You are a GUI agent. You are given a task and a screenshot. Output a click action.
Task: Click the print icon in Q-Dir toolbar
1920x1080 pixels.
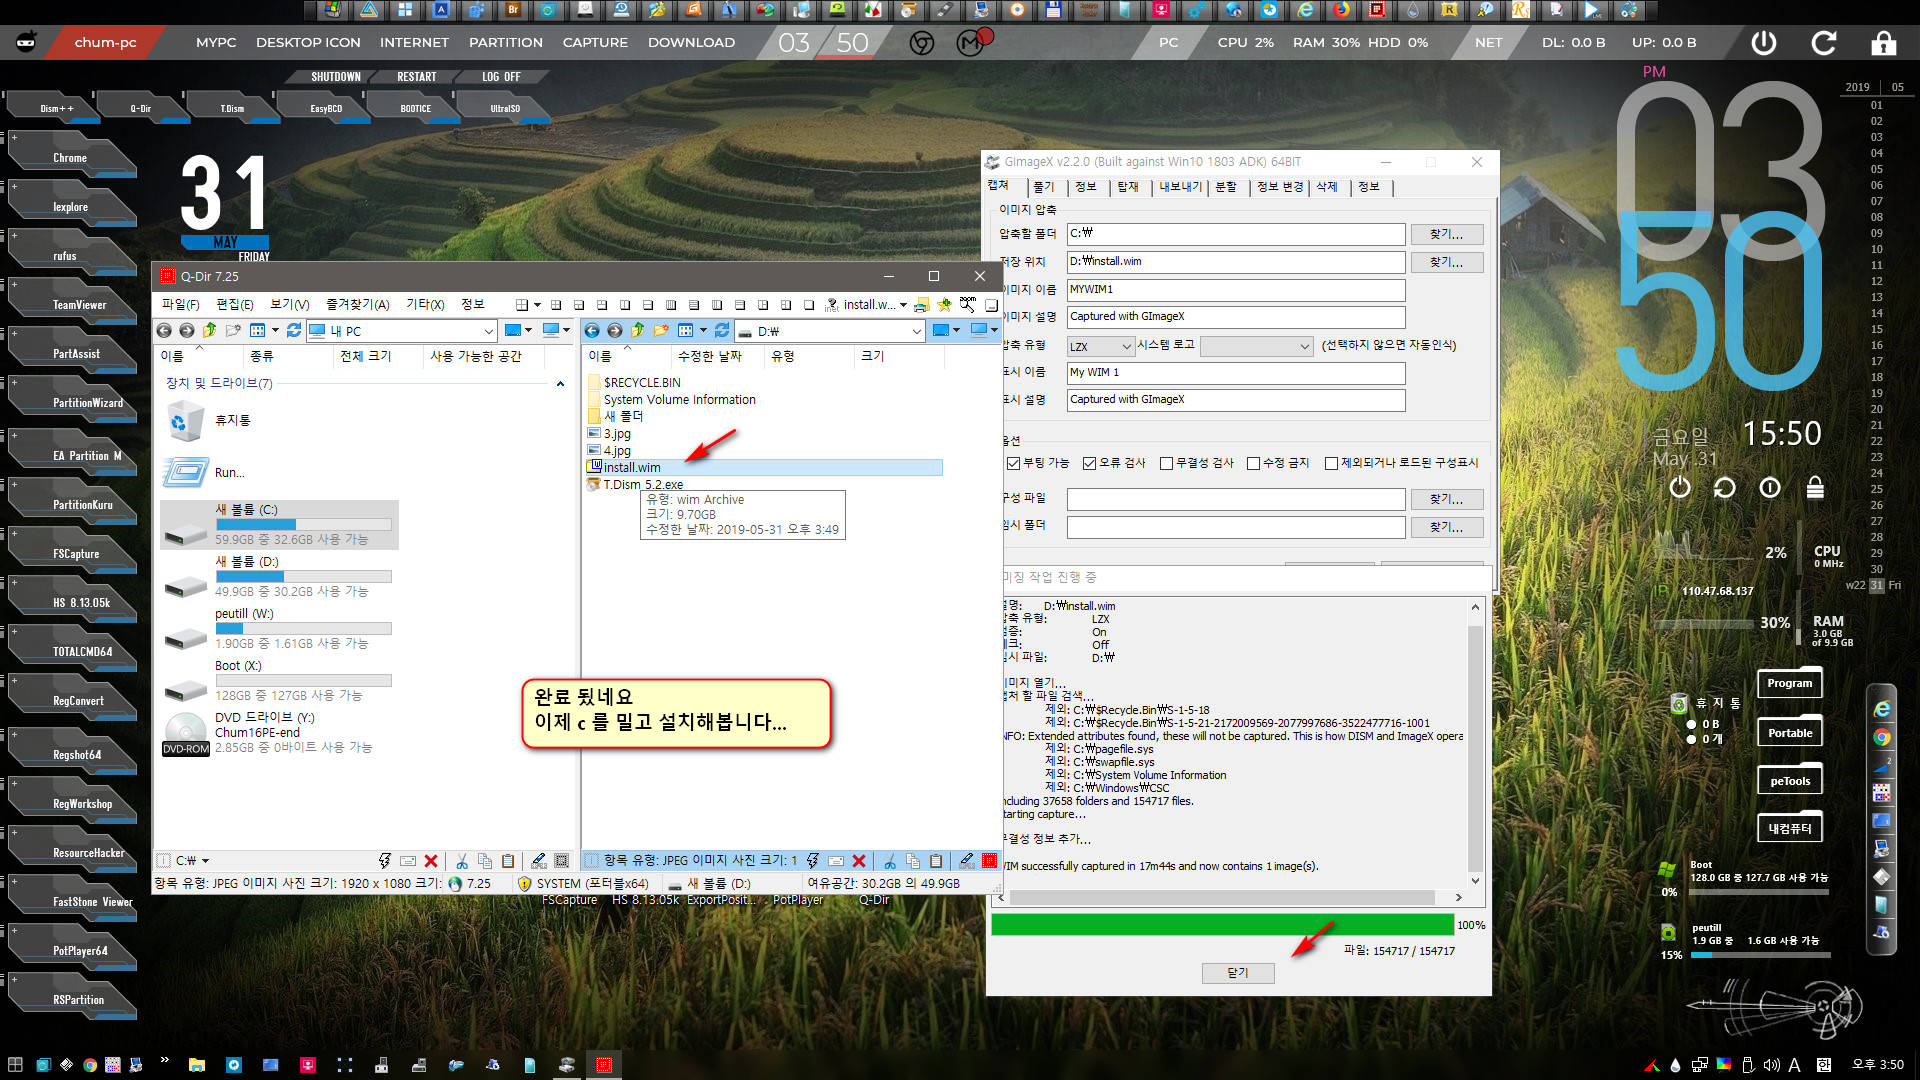921,304
